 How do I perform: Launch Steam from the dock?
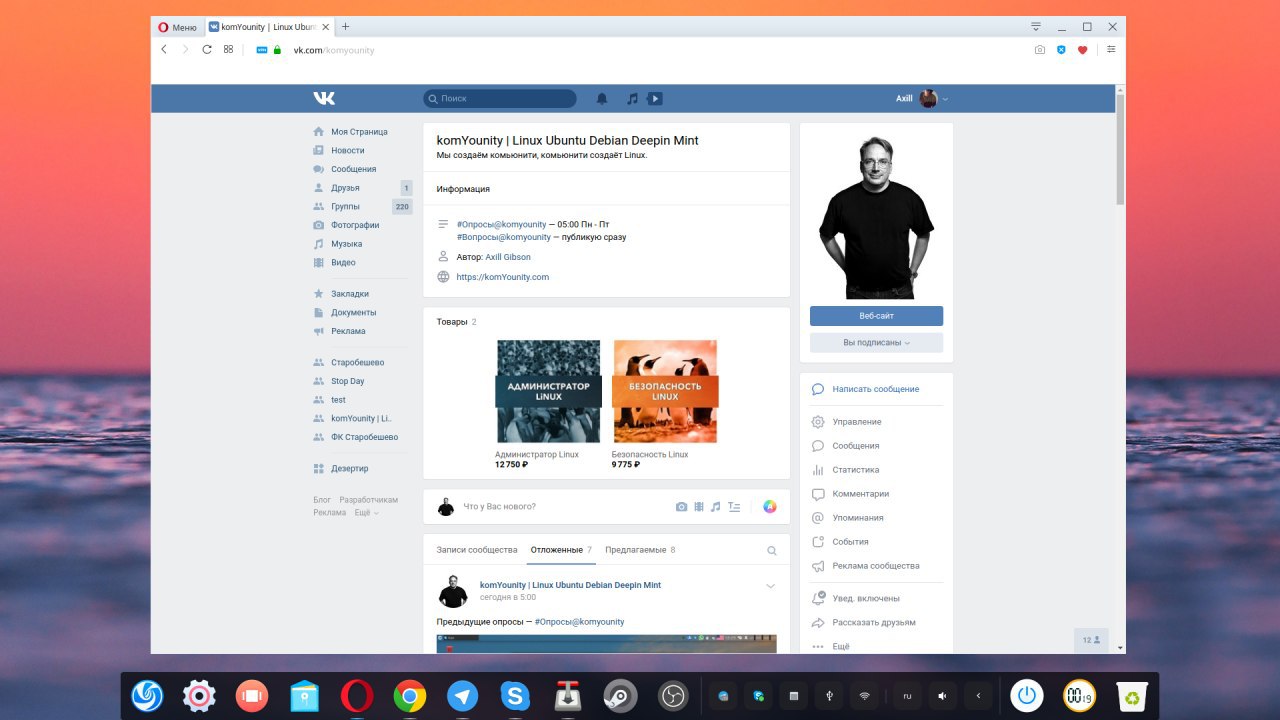(x=619, y=696)
